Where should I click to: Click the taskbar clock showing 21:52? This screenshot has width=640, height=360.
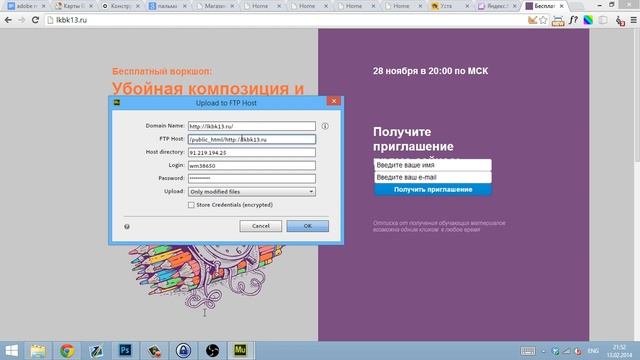[x=619, y=351]
